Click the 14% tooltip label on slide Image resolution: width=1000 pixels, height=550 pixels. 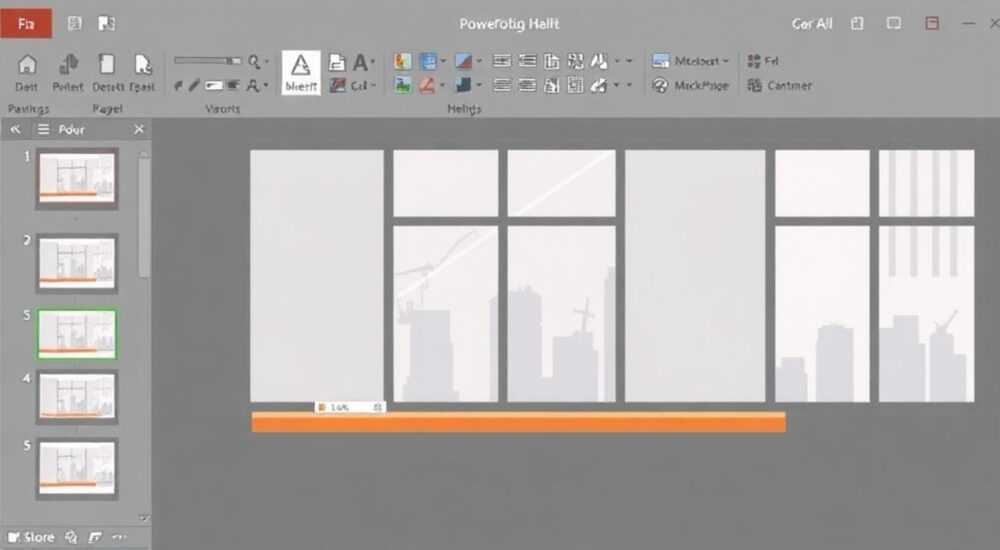tap(350, 407)
